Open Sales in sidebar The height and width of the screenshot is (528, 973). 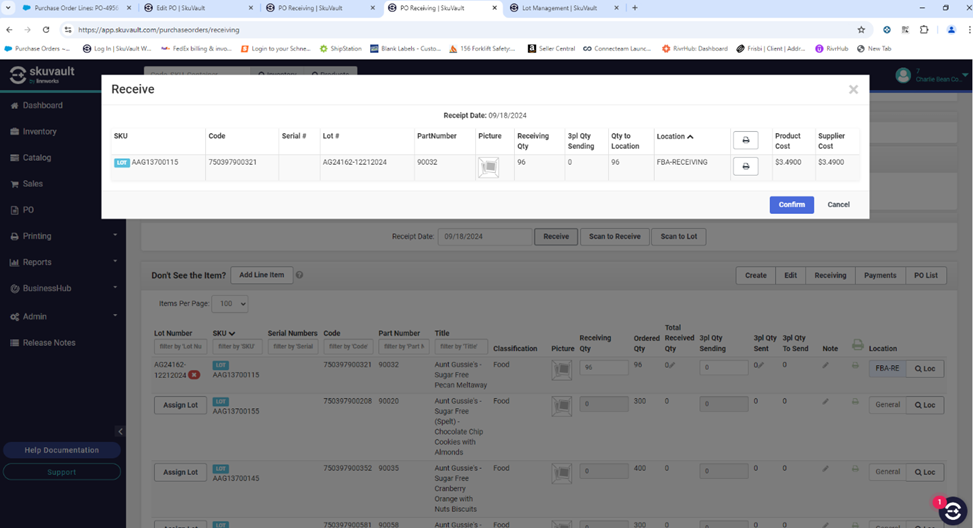pos(32,184)
